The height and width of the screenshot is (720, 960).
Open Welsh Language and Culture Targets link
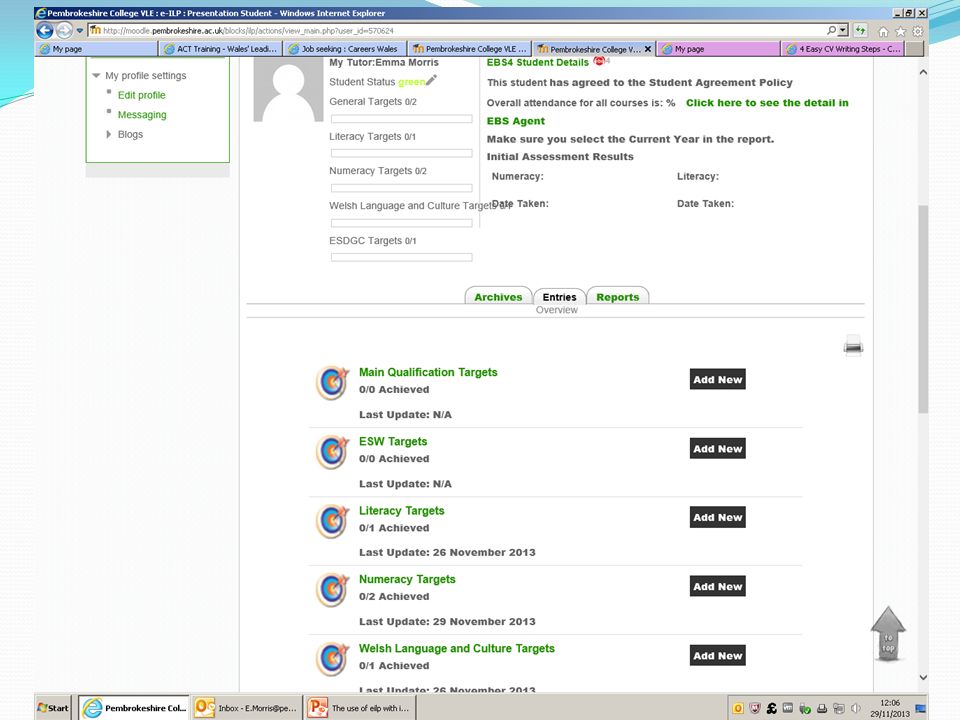[457, 648]
